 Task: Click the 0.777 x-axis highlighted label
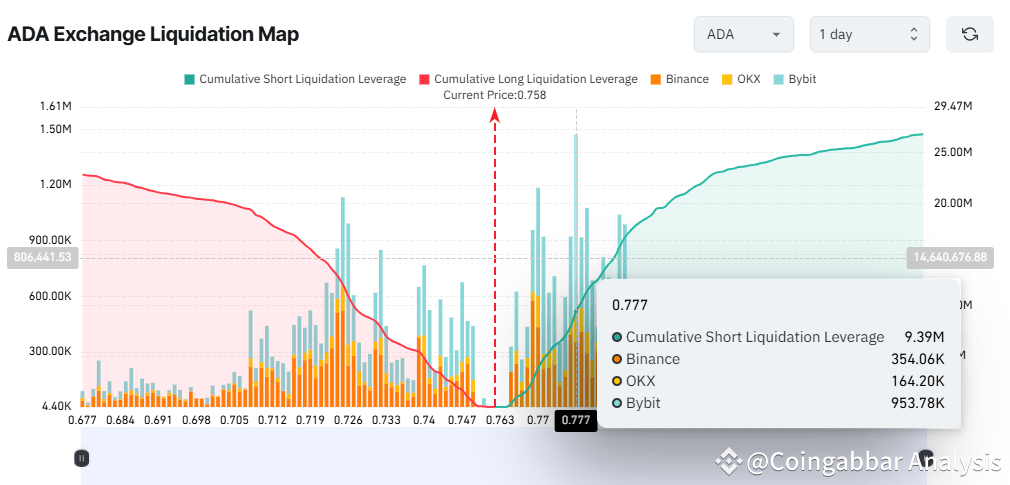click(x=575, y=421)
